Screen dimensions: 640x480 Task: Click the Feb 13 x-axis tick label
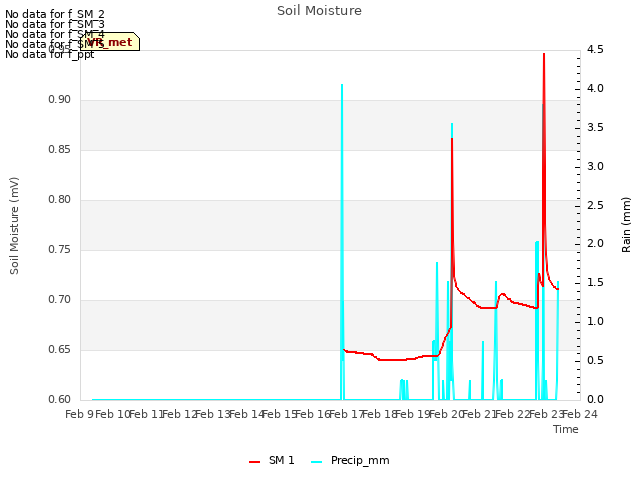click(x=213, y=414)
